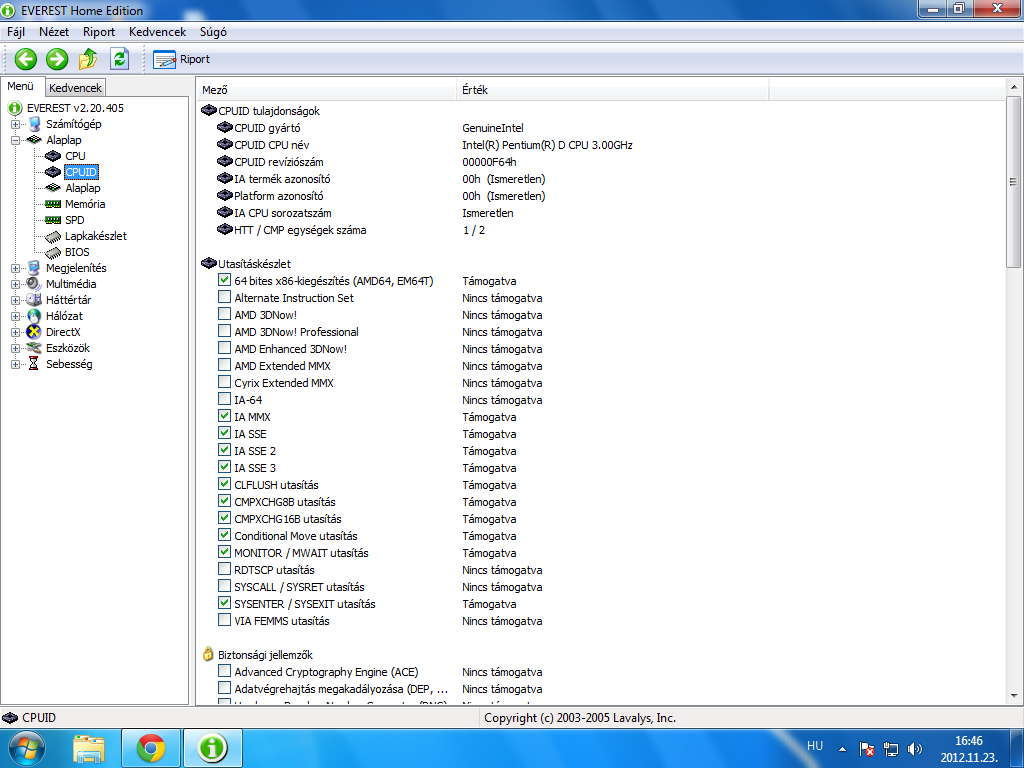
Task: Click the CPUID chip icon in tree
Action: [53, 172]
